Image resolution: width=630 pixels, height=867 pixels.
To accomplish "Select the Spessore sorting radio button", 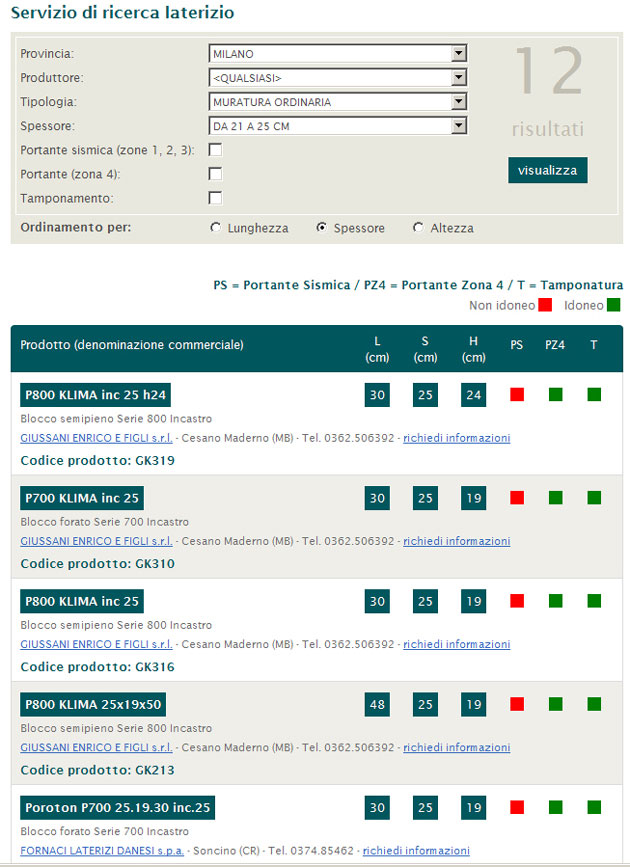I will click(x=321, y=228).
